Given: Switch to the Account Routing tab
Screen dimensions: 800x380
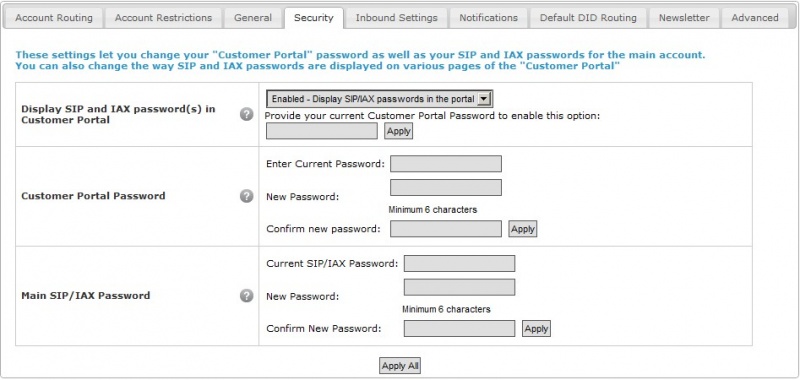Looking at the screenshot, I should 54,18.
